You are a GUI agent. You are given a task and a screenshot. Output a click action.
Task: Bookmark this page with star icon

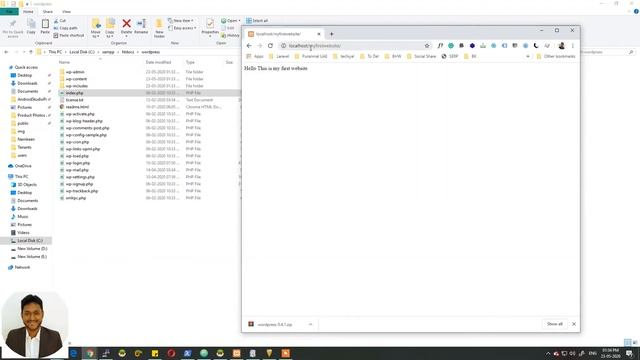point(427,46)
